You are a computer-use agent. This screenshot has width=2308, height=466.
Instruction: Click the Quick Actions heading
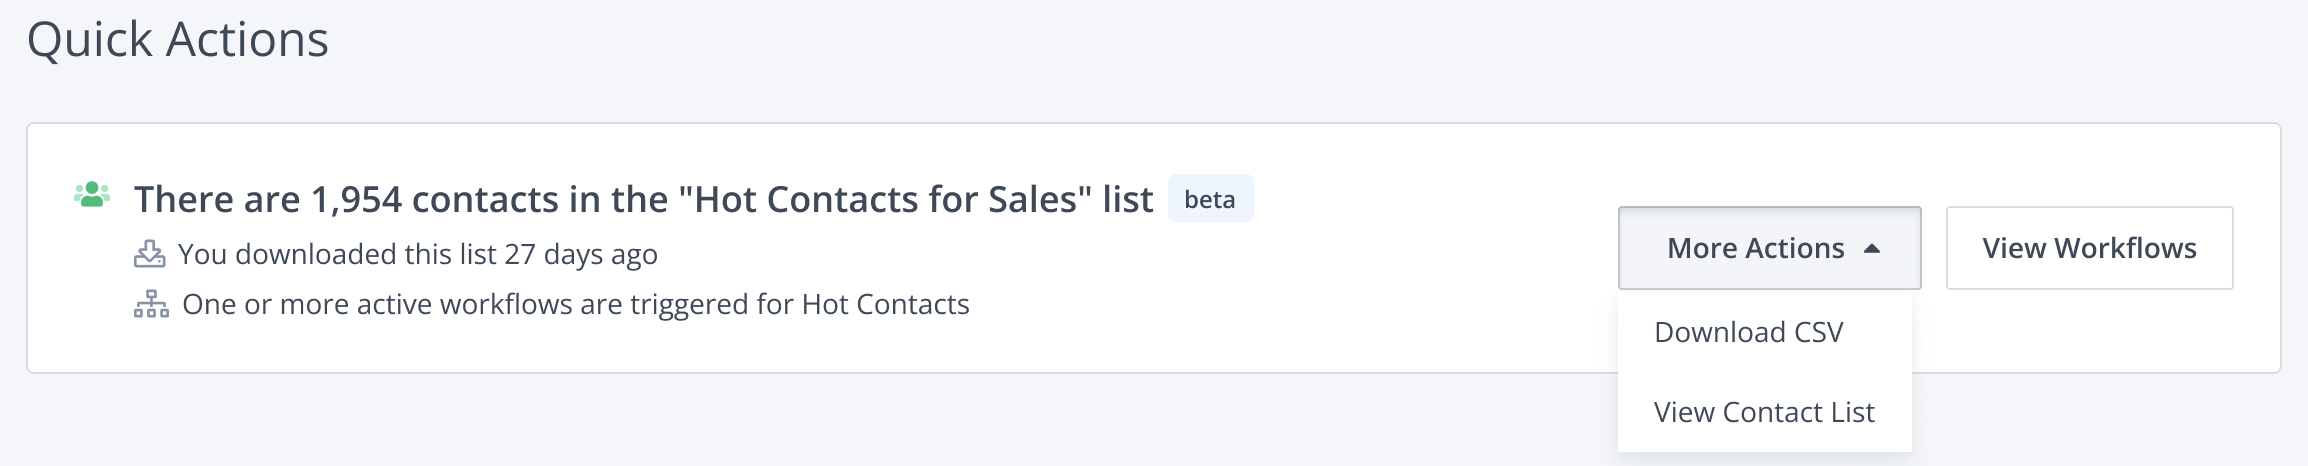click(177, 40)
